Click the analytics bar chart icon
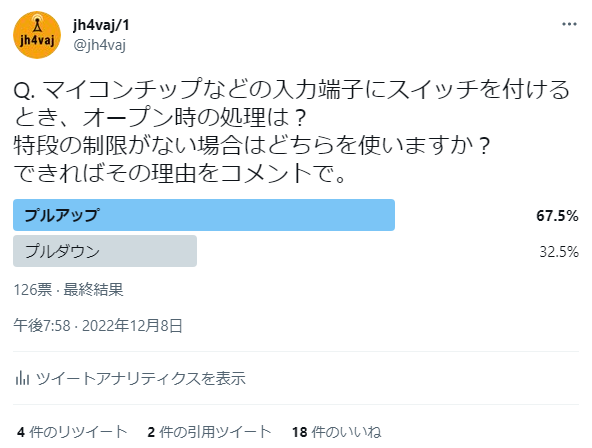Screen dimensions: 592x448 pos(22,378)
